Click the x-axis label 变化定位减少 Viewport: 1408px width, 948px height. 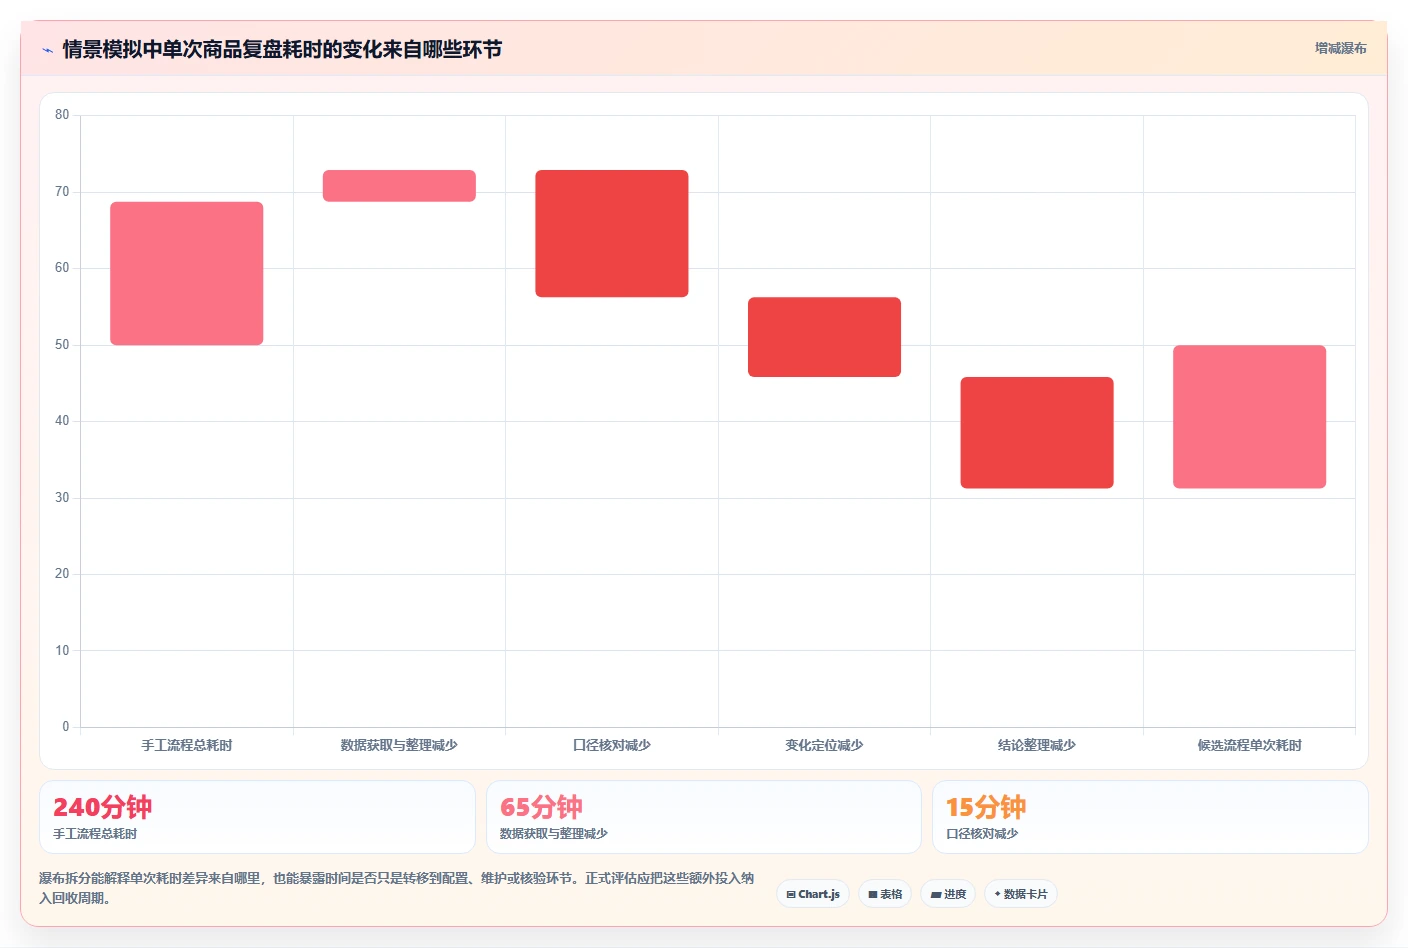coord(824,745)
